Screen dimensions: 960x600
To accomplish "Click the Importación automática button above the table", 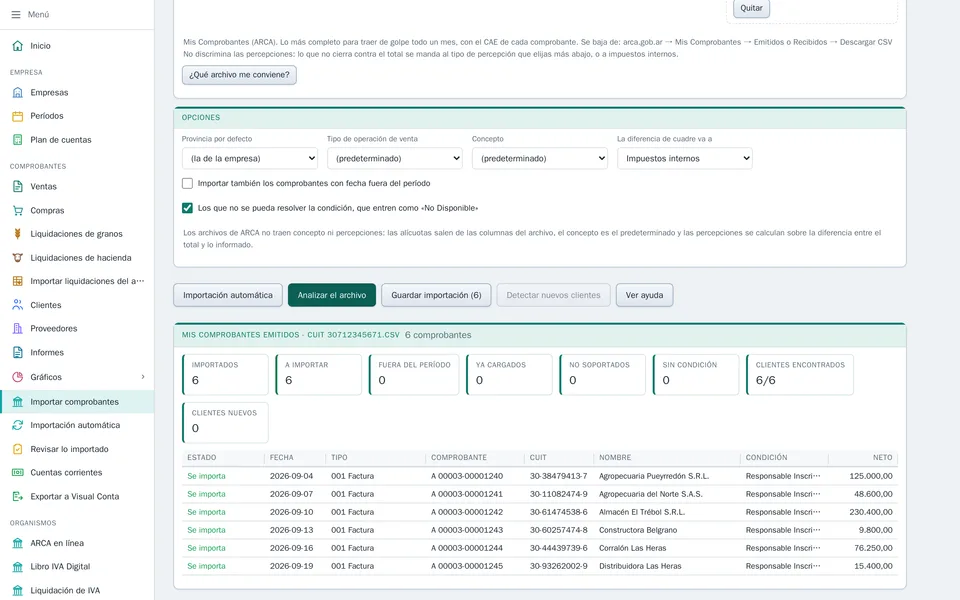I will [x=228, y=295].
